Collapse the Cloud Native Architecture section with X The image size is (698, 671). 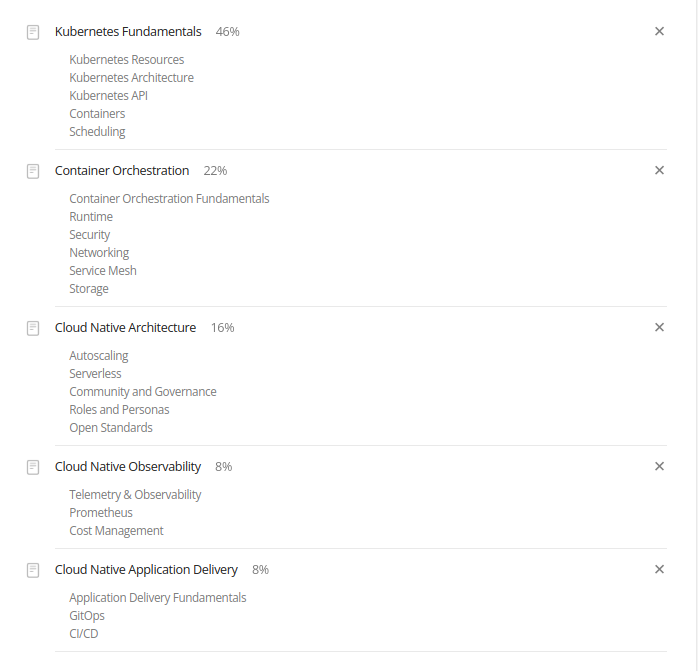[659, 327]
